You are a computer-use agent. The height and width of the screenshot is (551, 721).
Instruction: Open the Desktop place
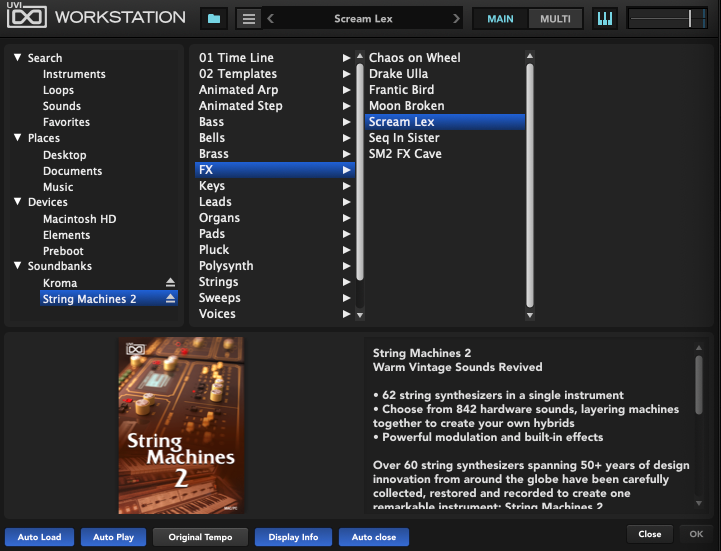point(65,155)
